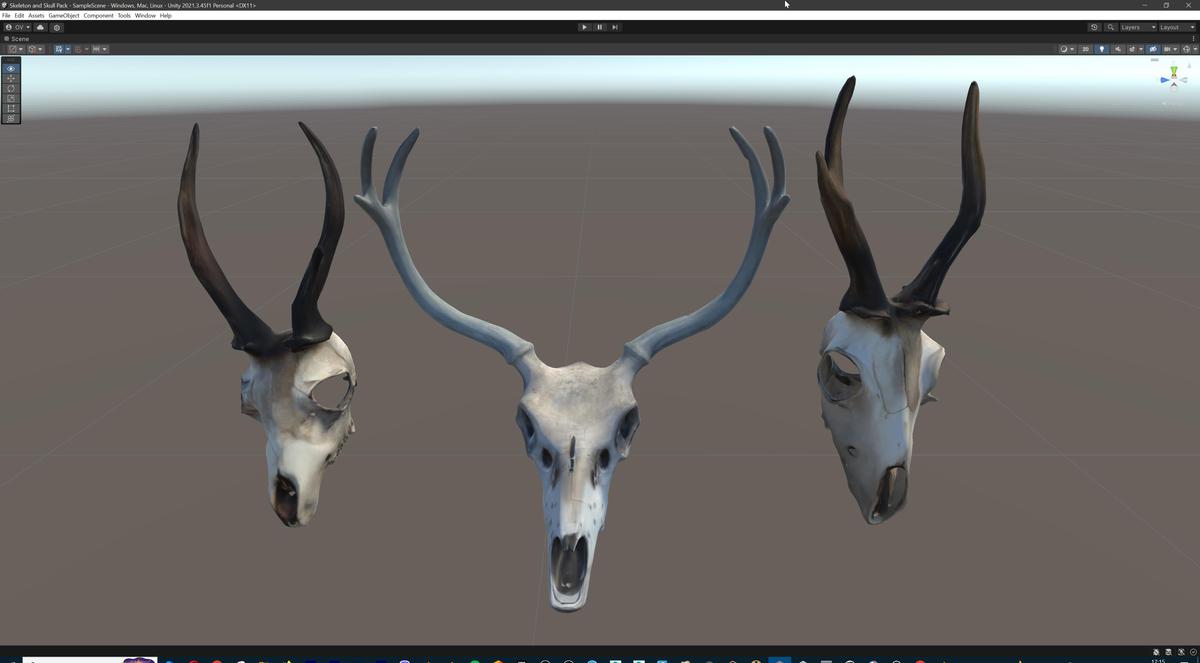Toggle scene lighting in the Scene view
Viewport: 1200px width, 663px height.
(x=1102, y=49)
